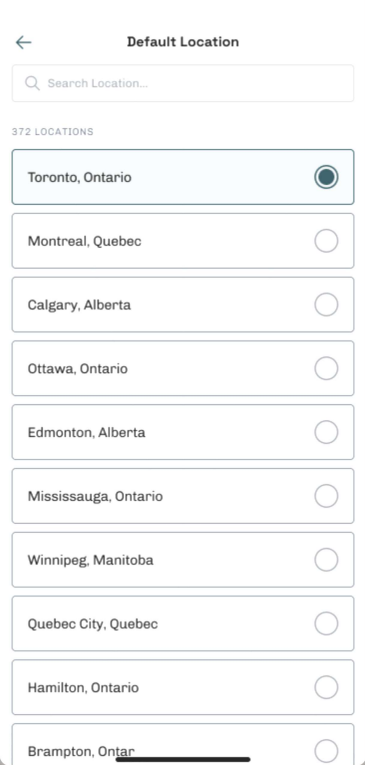This screenshot has width=365, height=765.
Task: Pick Ottawa, Ontario text label
Action: (78, 369)
